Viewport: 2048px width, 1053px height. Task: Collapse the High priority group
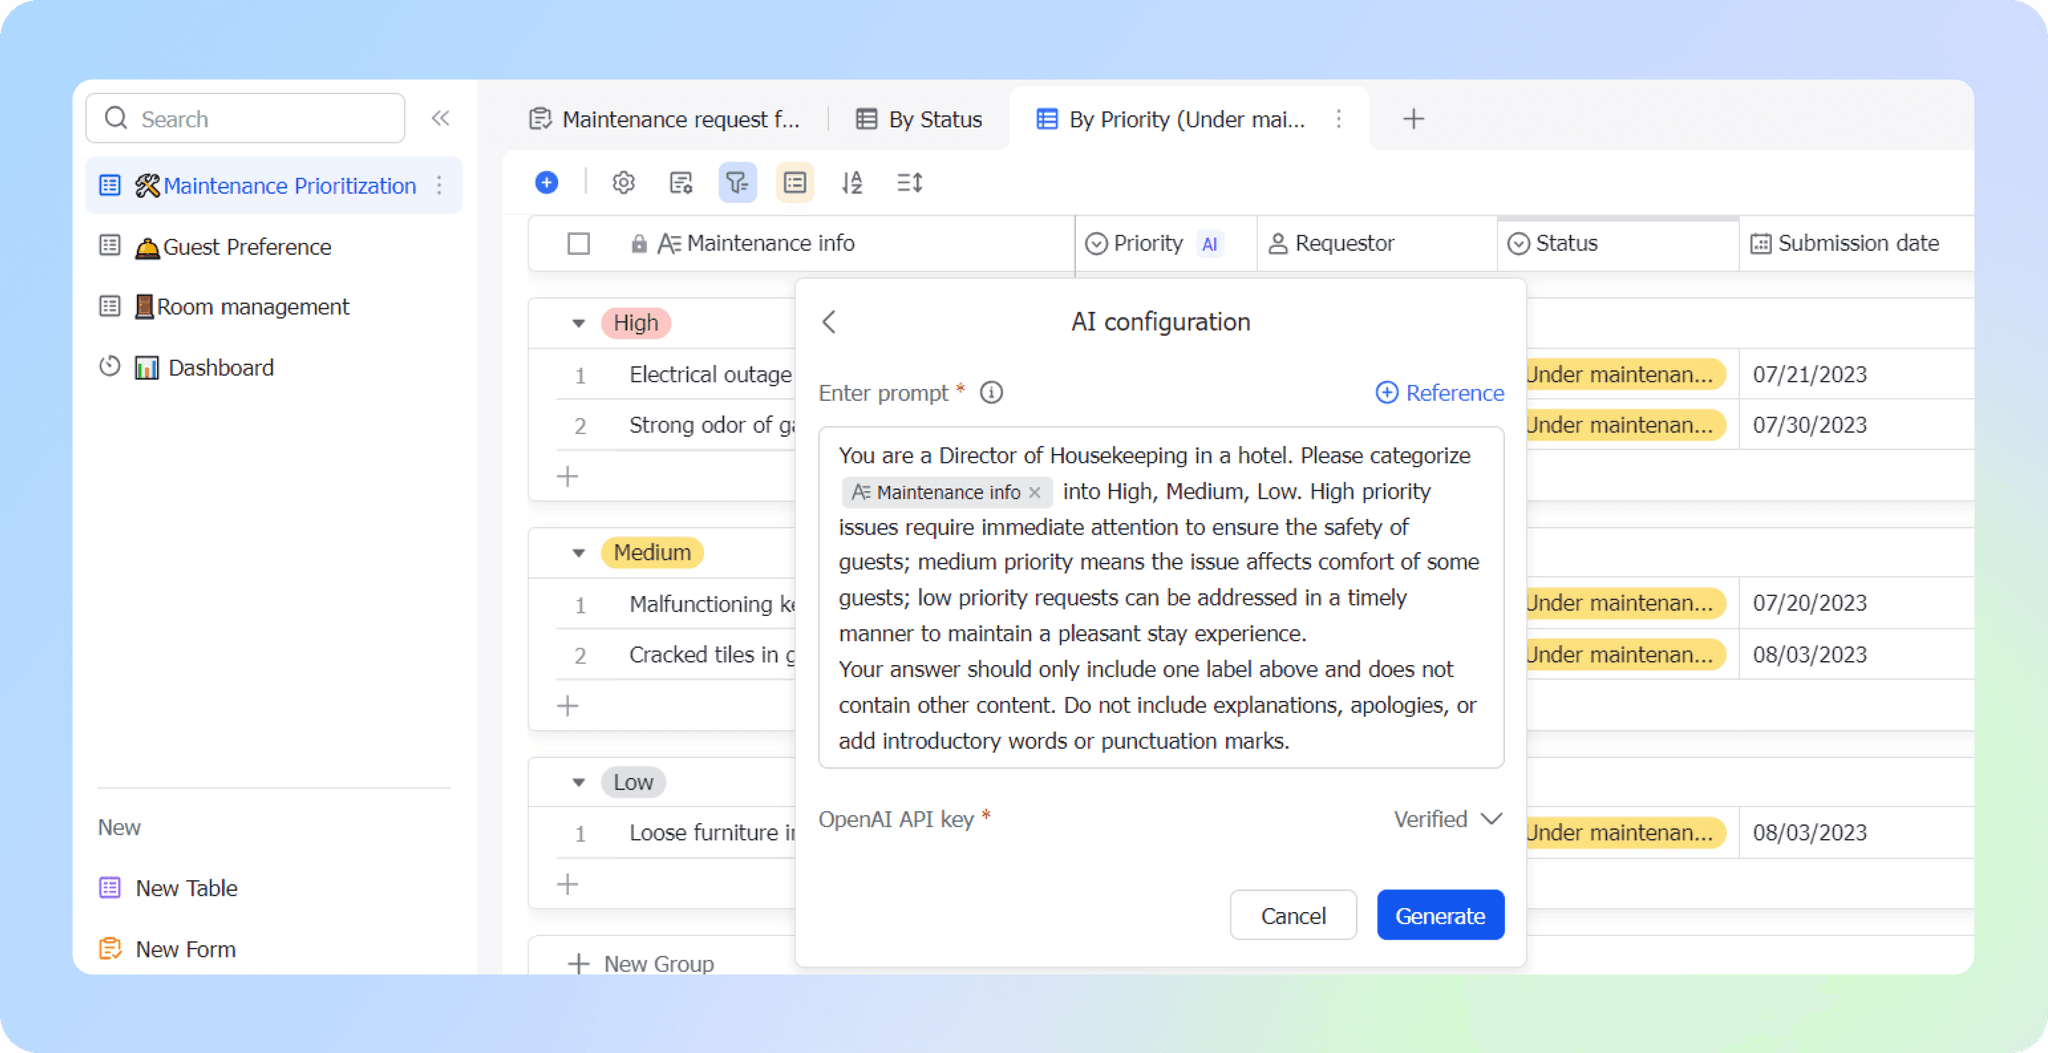click(578, 323)
